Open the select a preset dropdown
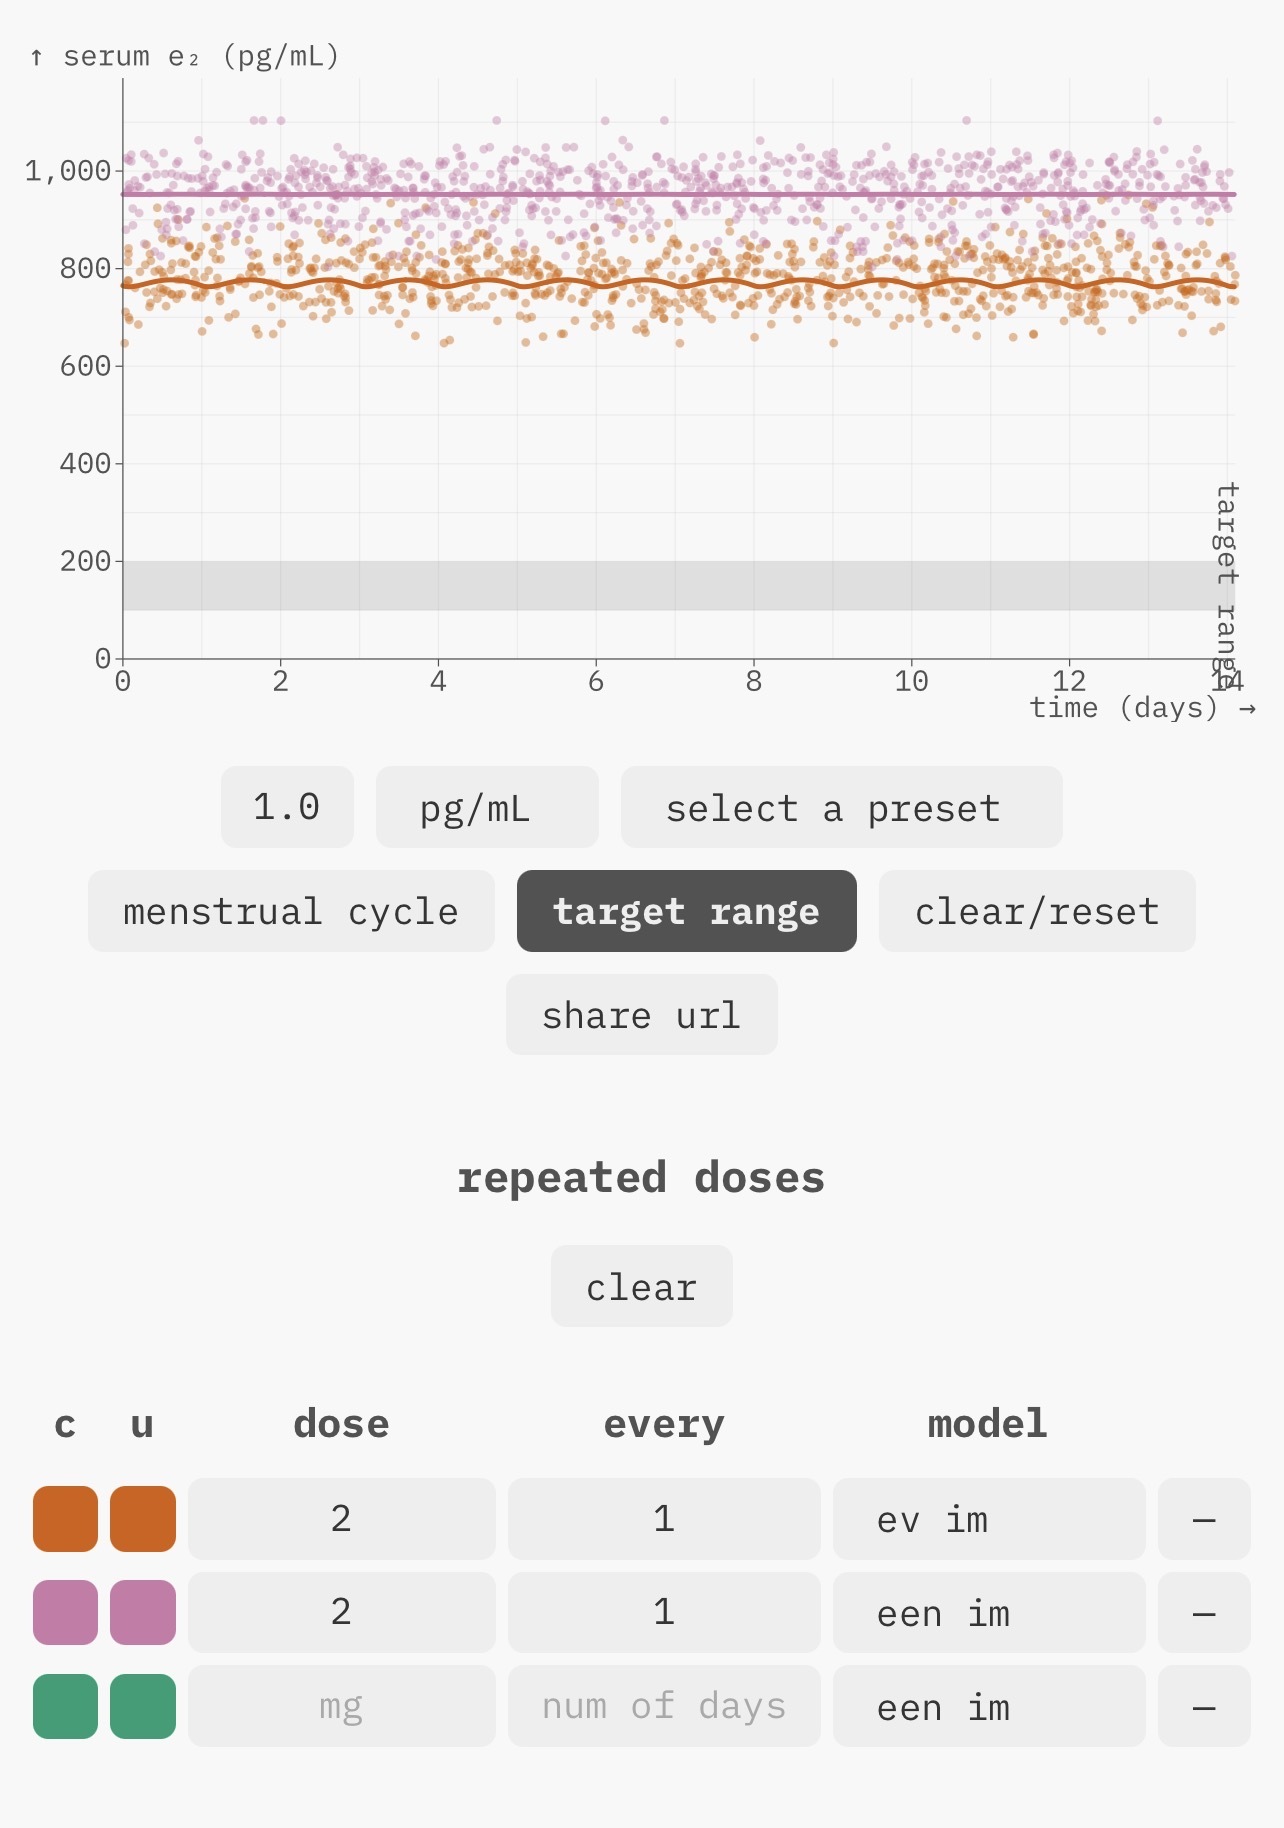This screenshot has height=1828, width=1284. point(841,808)
